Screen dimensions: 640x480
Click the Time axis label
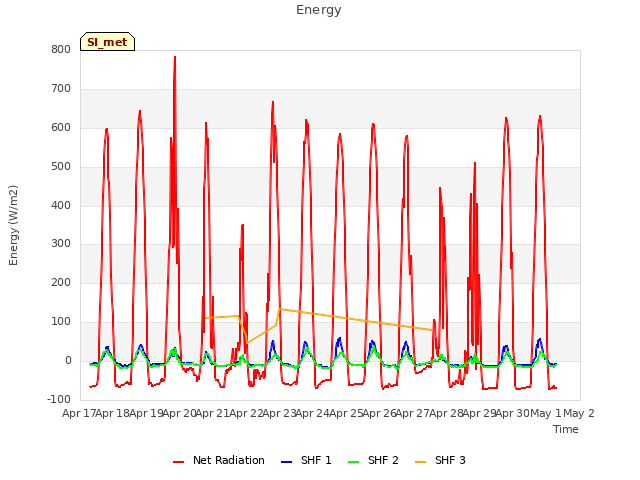566,429
